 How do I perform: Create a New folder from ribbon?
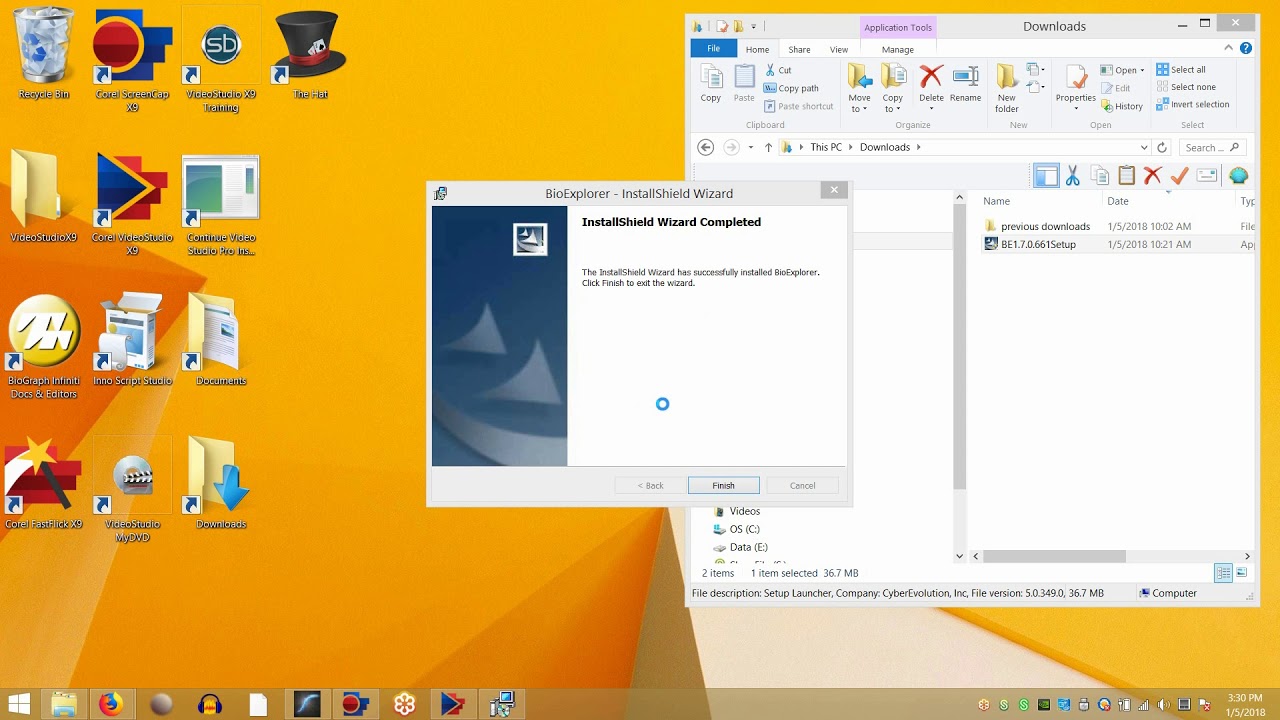click(1006, 87)
